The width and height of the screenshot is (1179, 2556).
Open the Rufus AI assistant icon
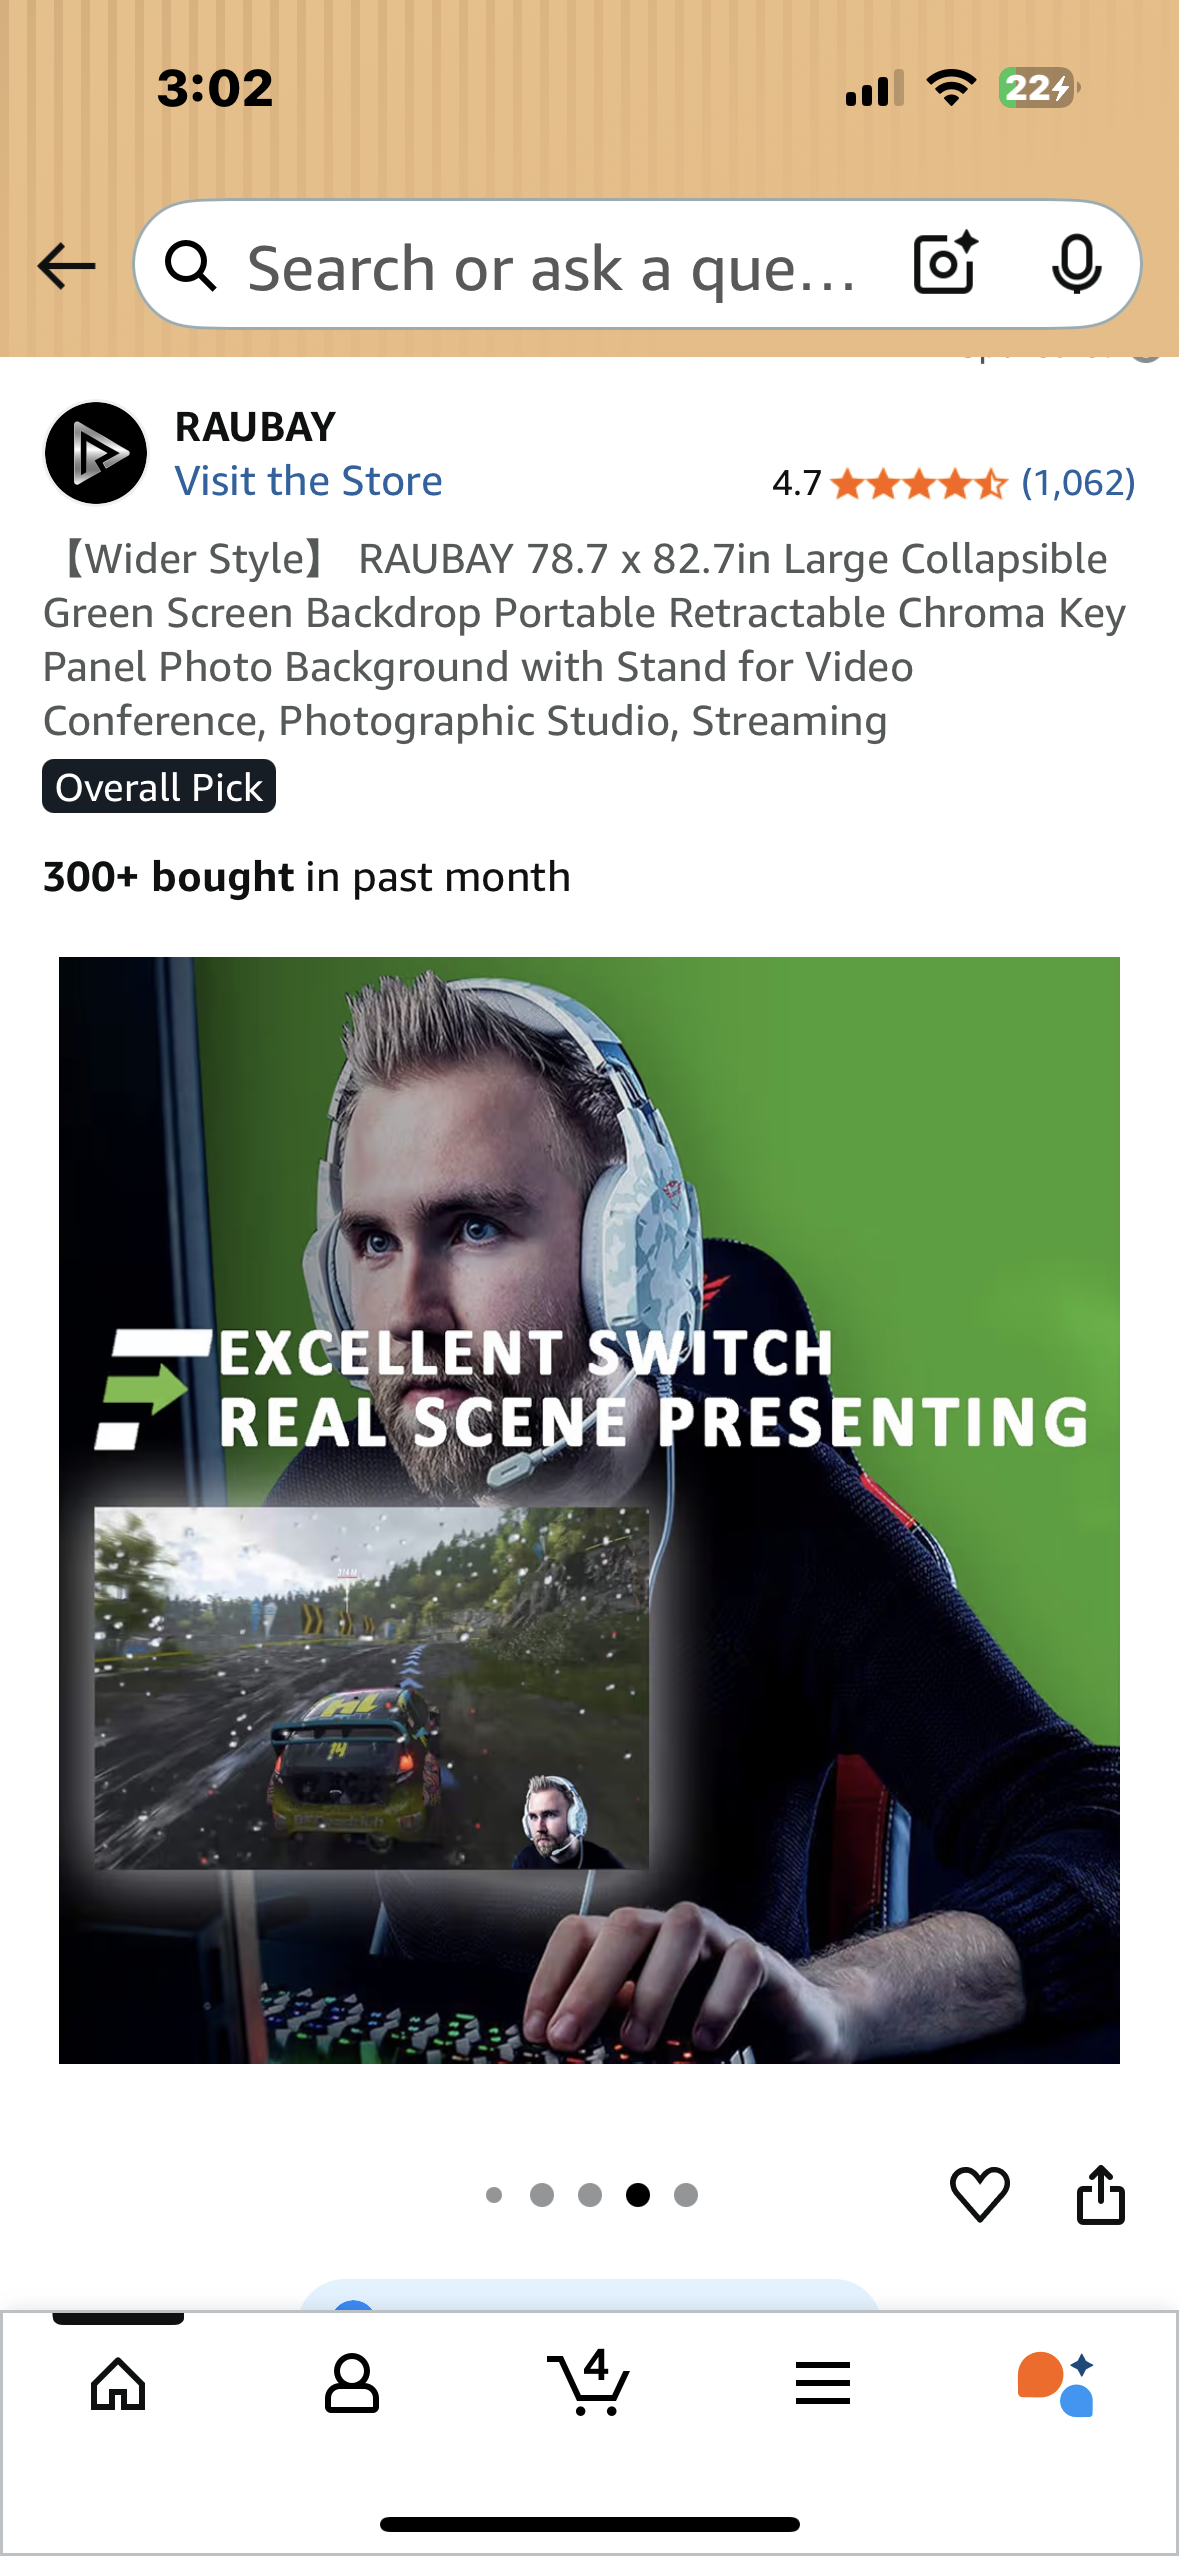point(1056,2384)
